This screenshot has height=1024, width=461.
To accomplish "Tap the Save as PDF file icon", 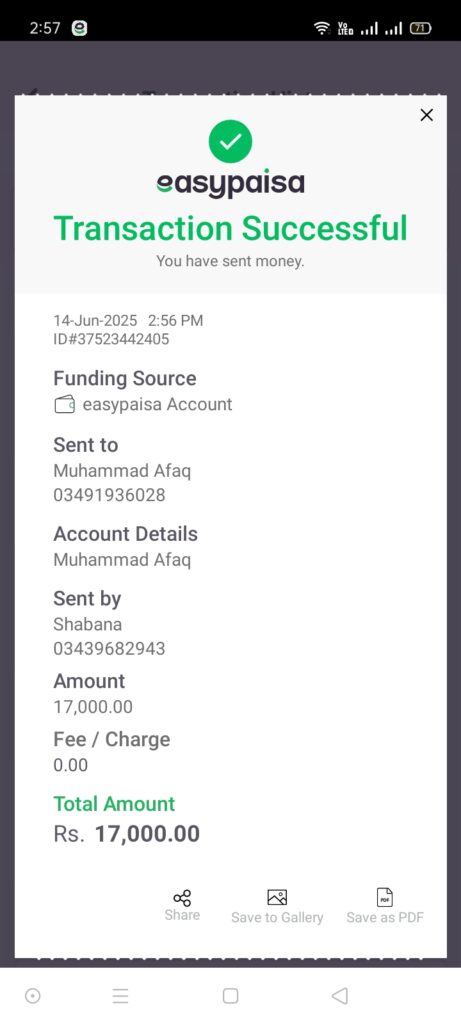I will [x=385, y=897].
